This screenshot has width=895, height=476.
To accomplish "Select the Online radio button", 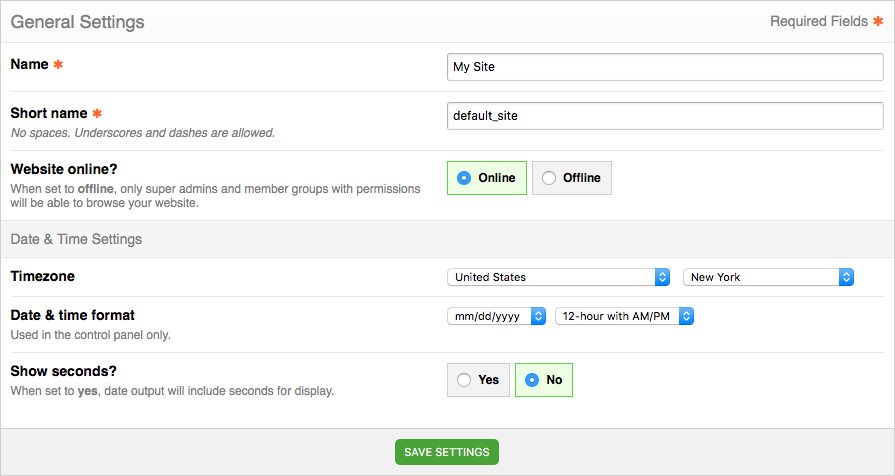I will 486,178.
